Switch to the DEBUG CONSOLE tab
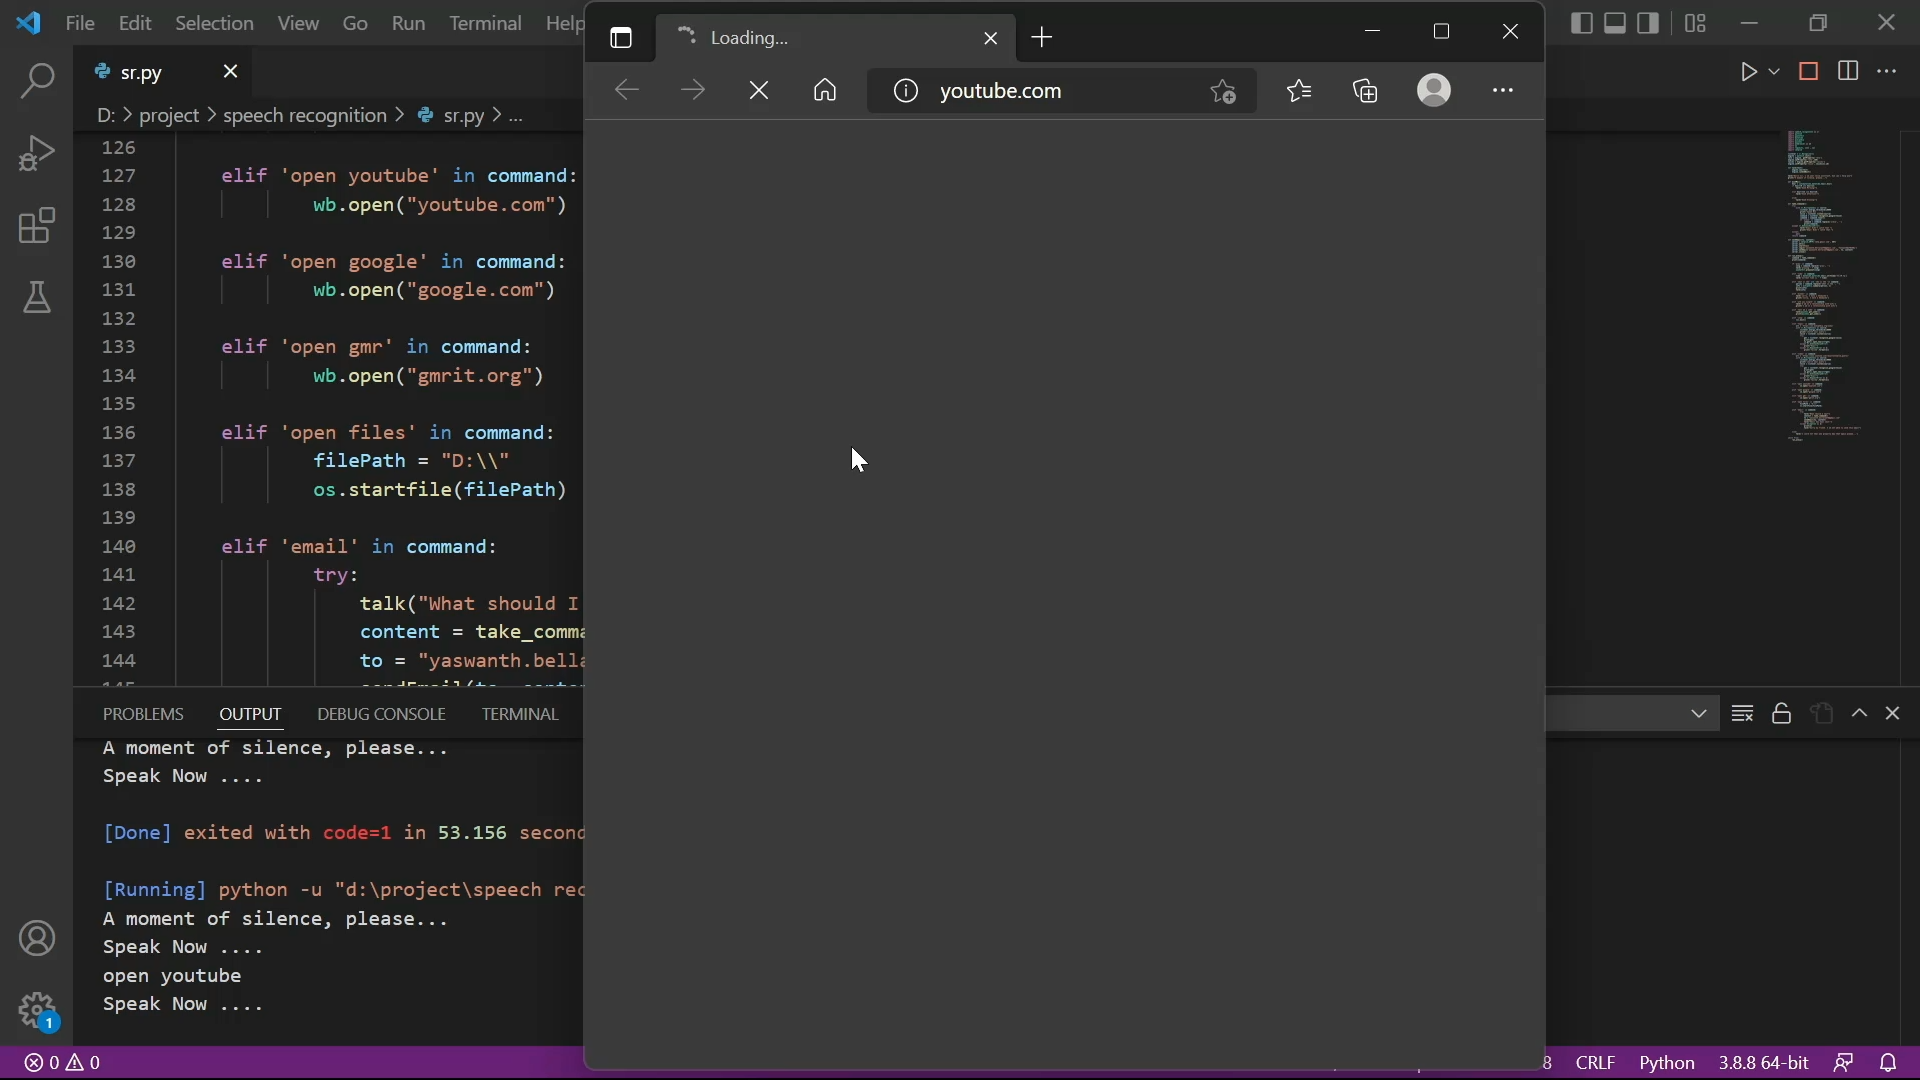 pyautogui.click(x=381, y=714)
